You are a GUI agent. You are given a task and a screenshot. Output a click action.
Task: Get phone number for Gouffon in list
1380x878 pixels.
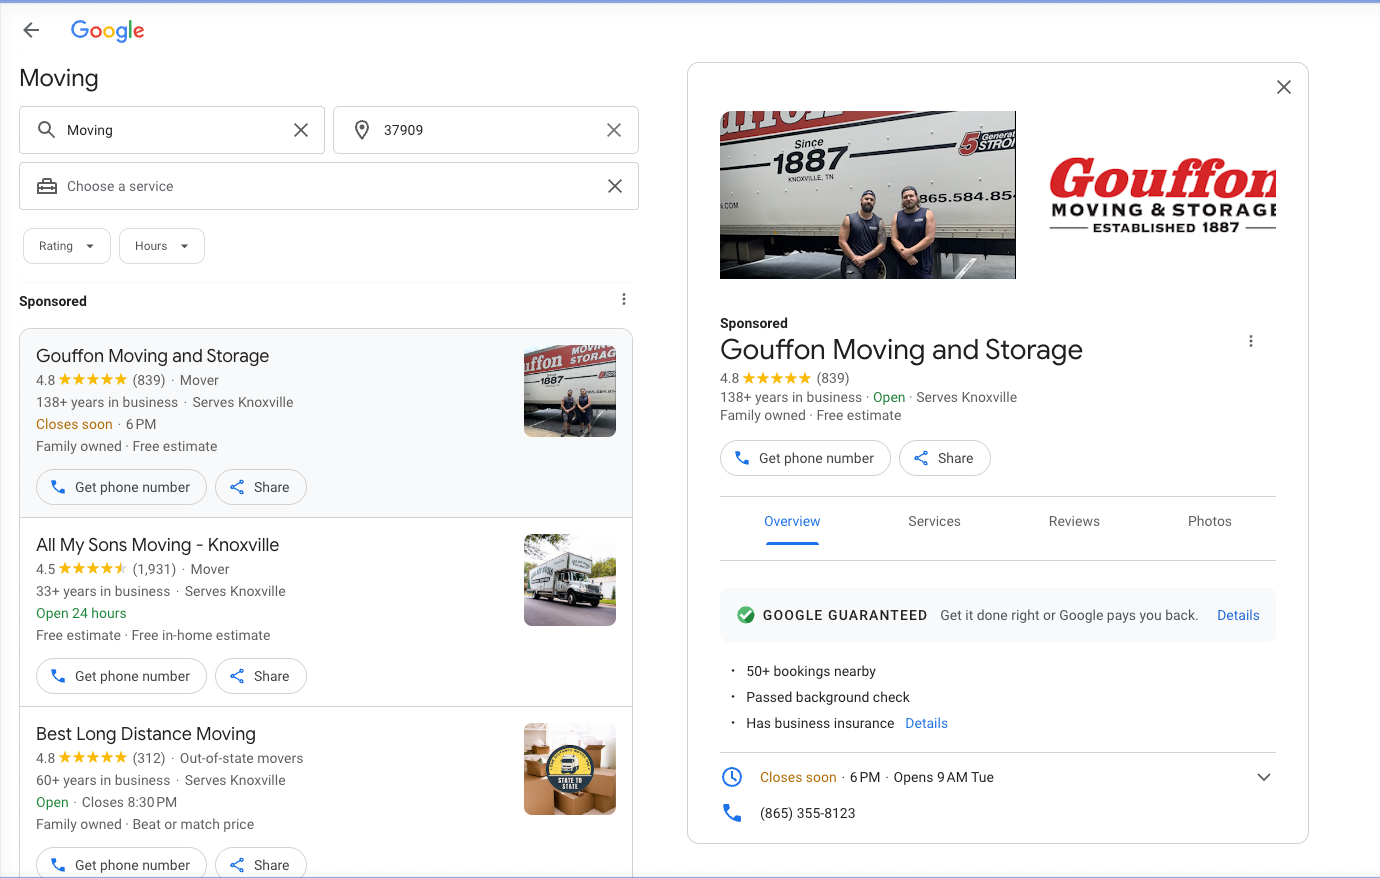pos(122,487)
